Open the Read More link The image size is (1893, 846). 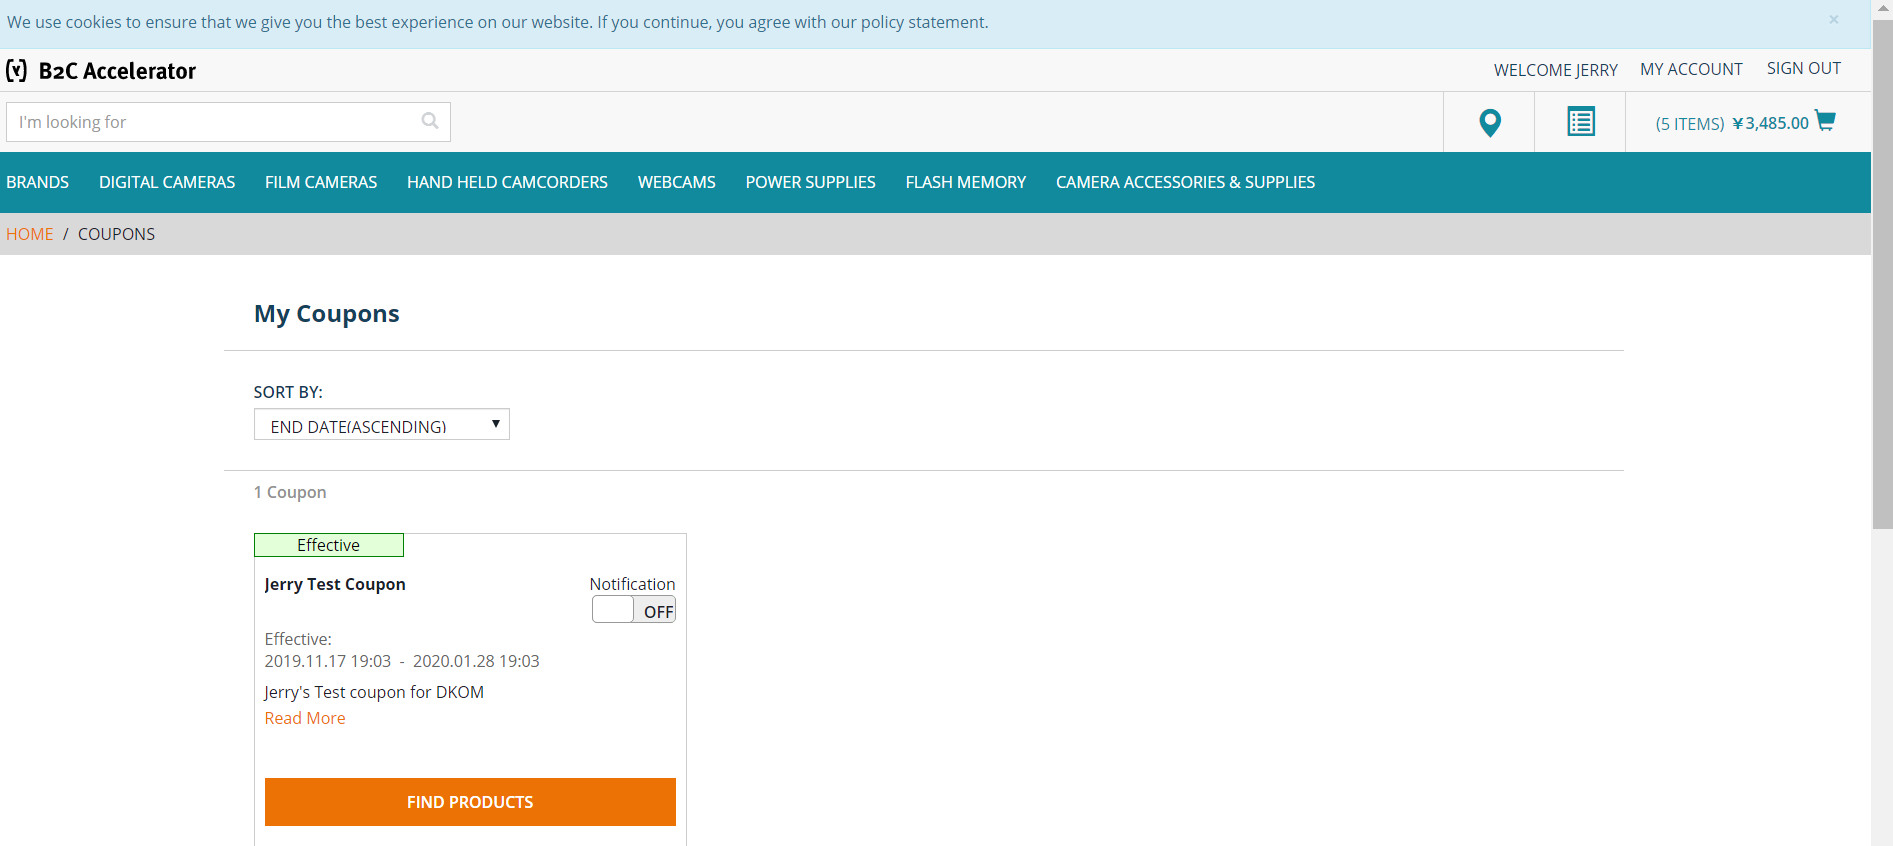[x=305, y=718]
